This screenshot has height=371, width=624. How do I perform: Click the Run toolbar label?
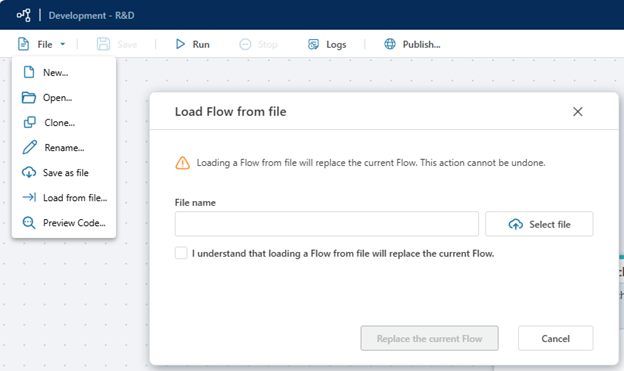point(201,45)
